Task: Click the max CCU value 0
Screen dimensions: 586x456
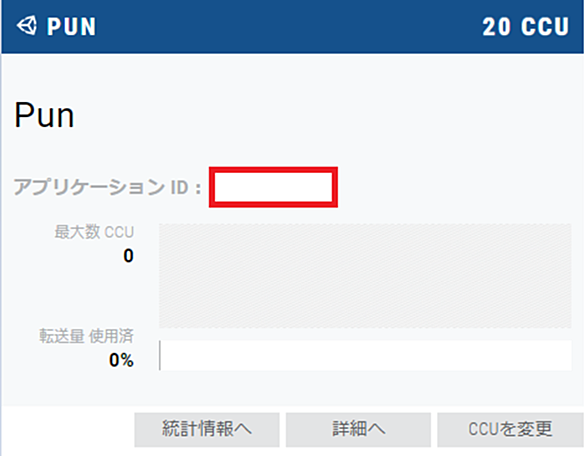Action: click(x=128, y=256)
